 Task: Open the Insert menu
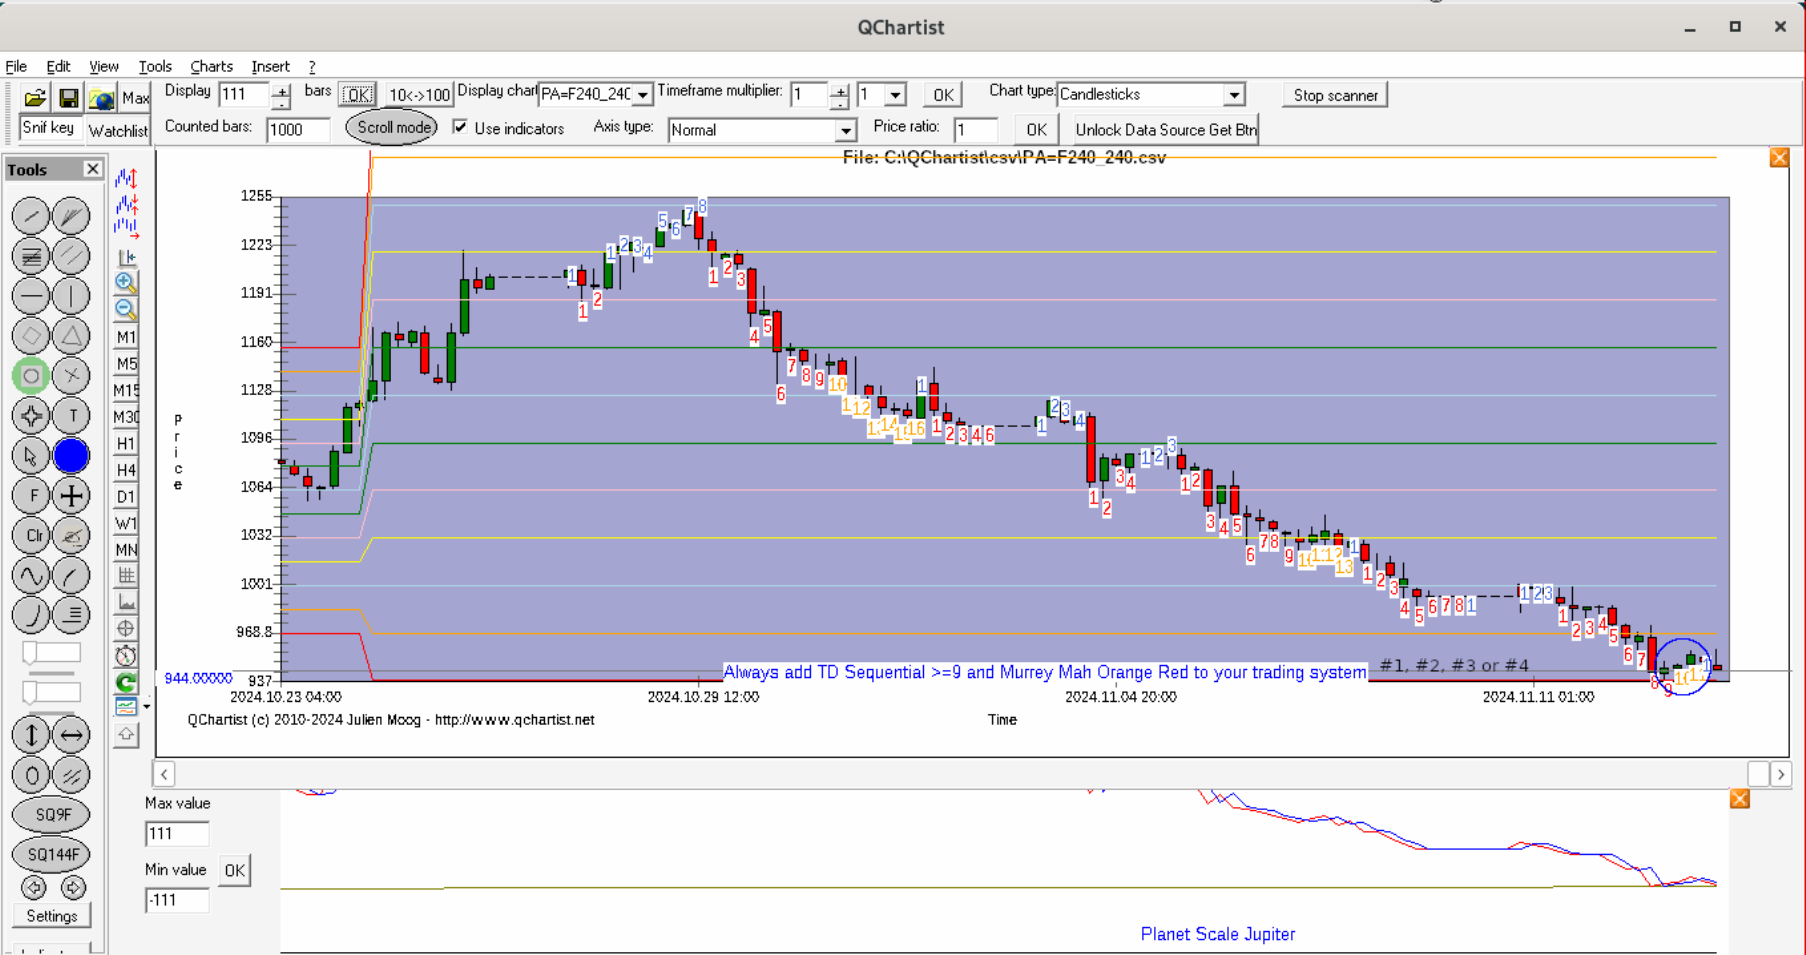pyautogui.click(x=270, y=66)
